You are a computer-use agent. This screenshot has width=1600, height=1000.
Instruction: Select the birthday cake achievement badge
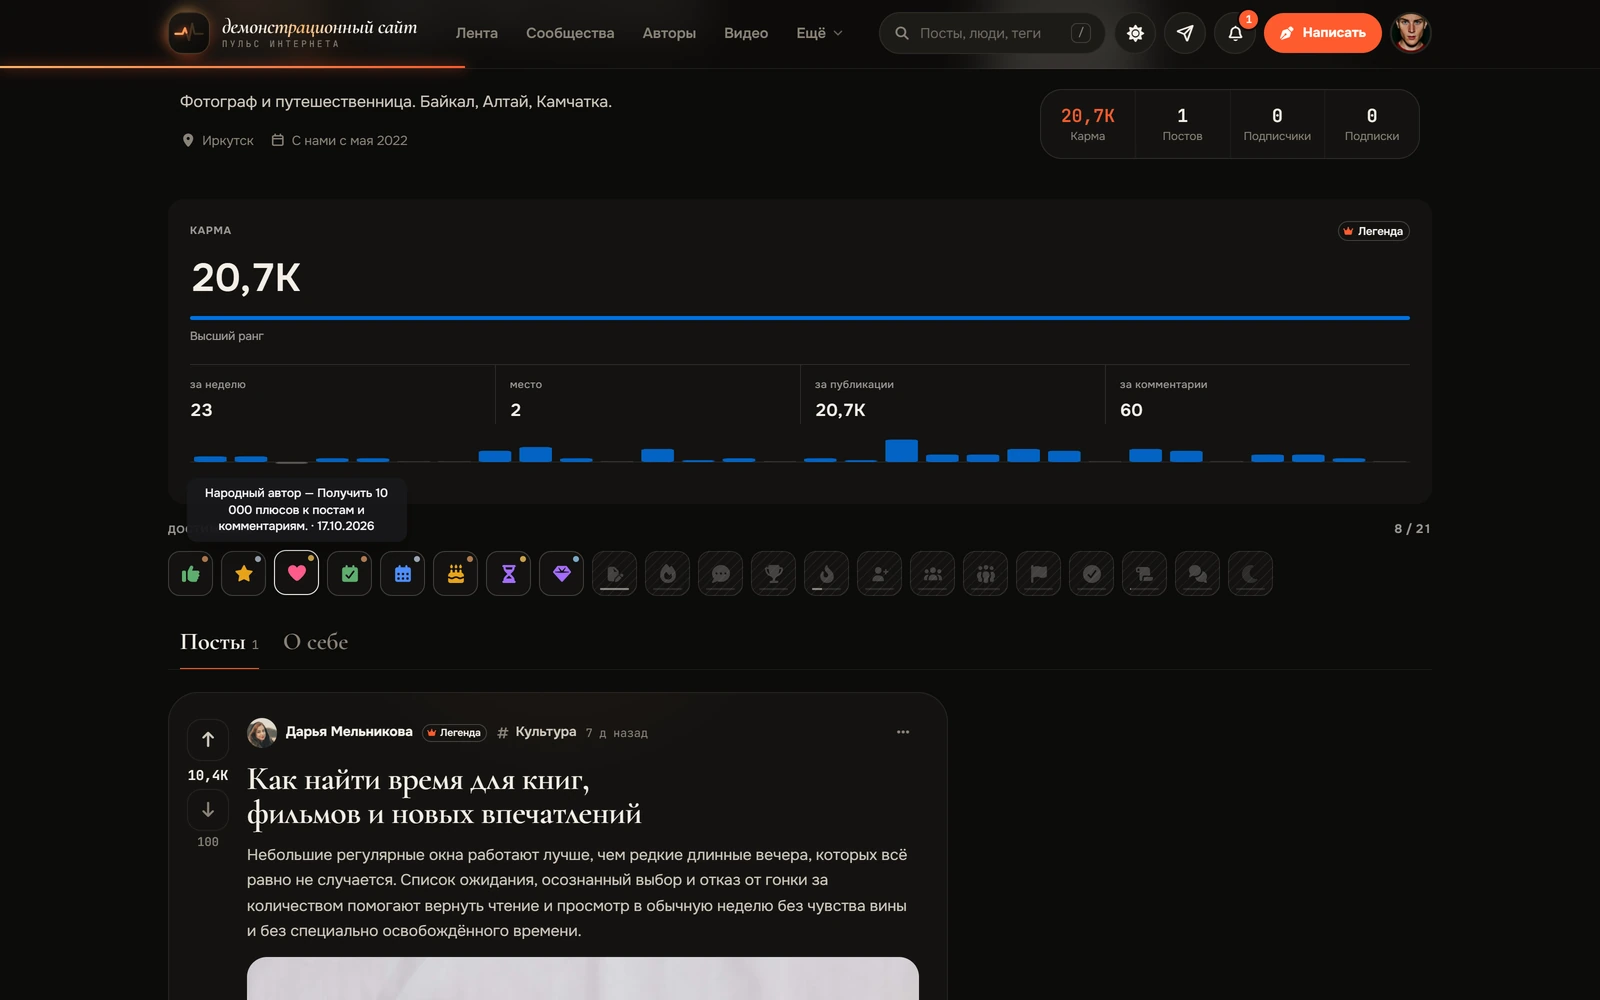455,574
